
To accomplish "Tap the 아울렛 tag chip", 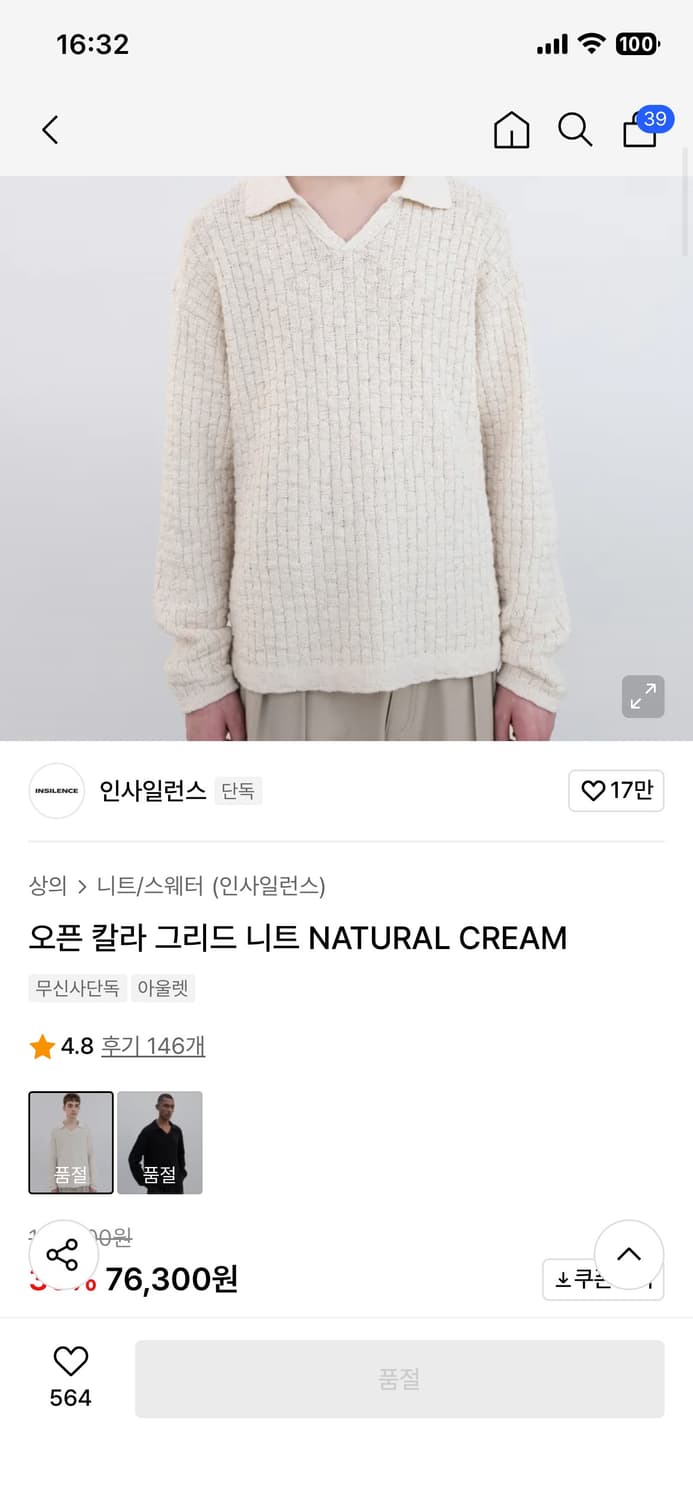I will (162, 989).
